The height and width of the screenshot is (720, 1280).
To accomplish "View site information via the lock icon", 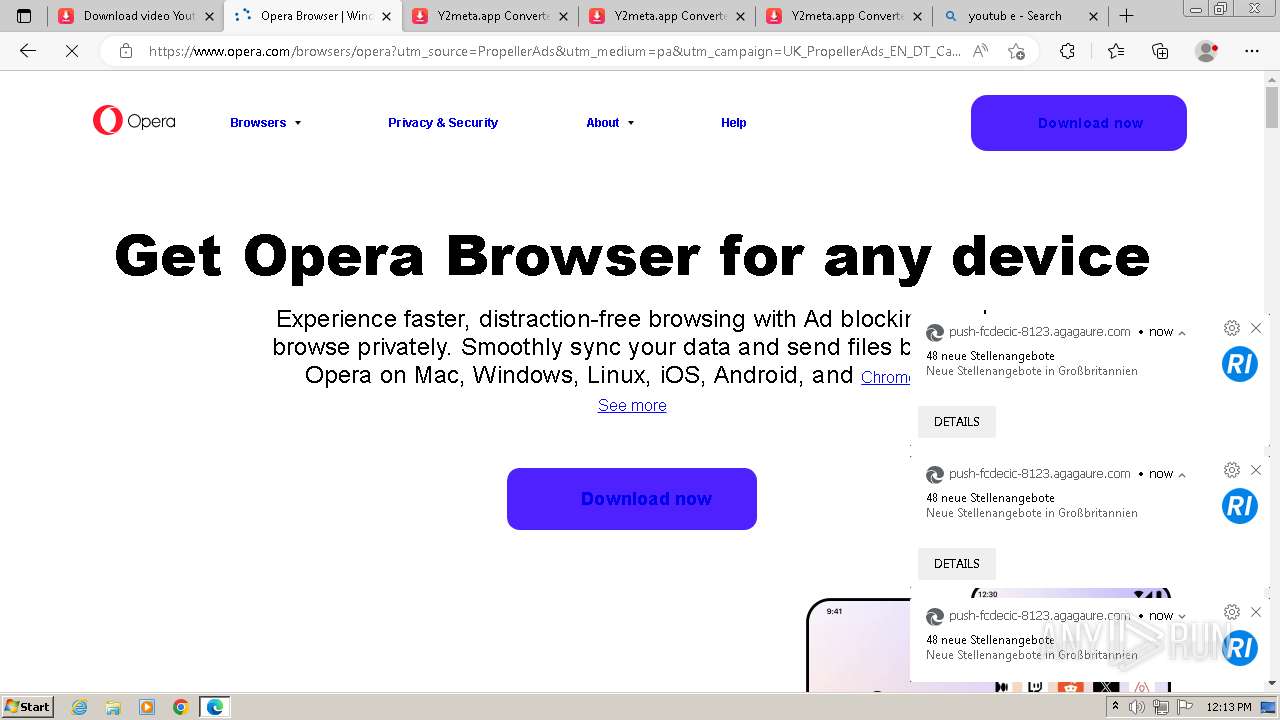I will (x=125, y=51).
